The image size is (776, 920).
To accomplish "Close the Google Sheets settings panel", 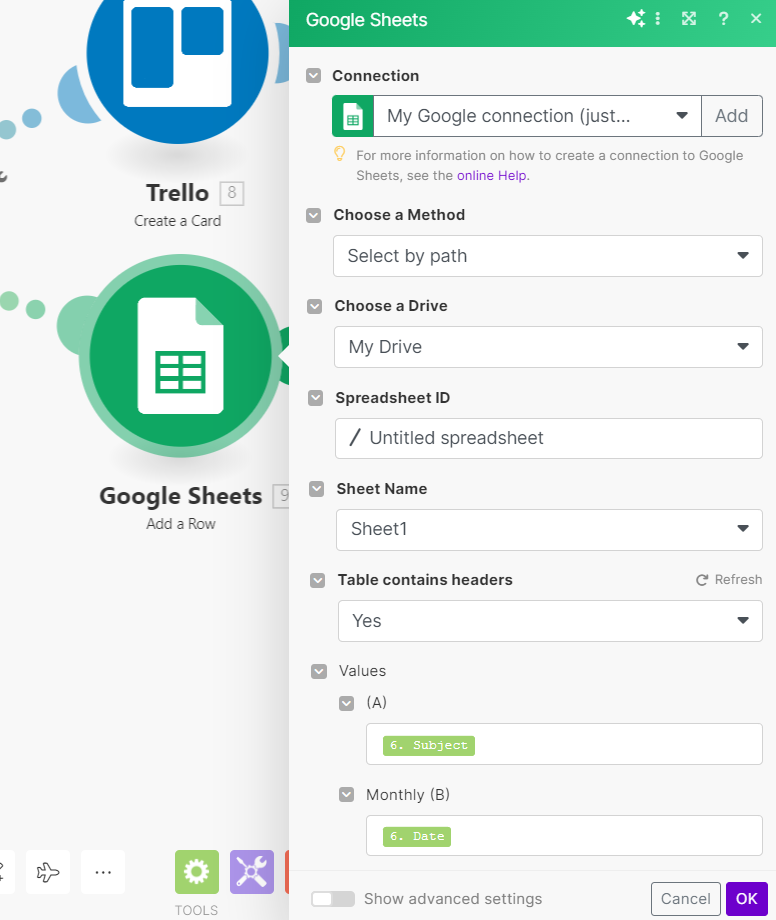I will [755, 19].
